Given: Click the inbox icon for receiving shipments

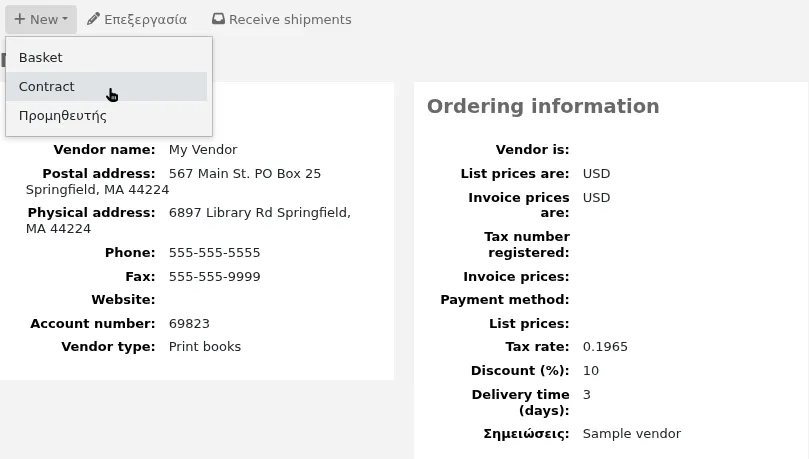Looking at the screenshot, I should point(218,19).
